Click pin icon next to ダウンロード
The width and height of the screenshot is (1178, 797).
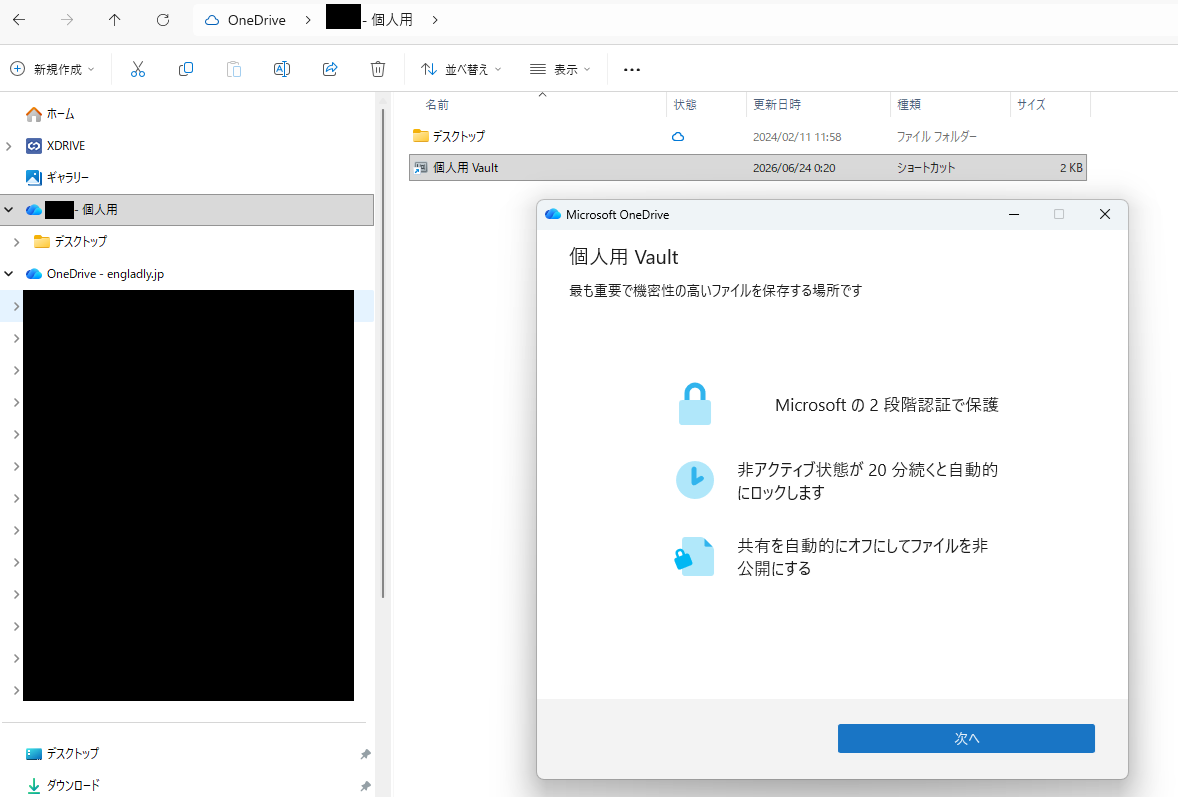[x=365, y=786]
